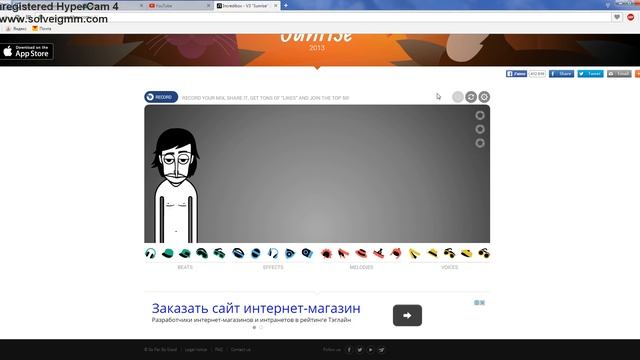Pick the blue Effects headphones icon
This screenshot has width=640, height=360.
click(273, 253)
